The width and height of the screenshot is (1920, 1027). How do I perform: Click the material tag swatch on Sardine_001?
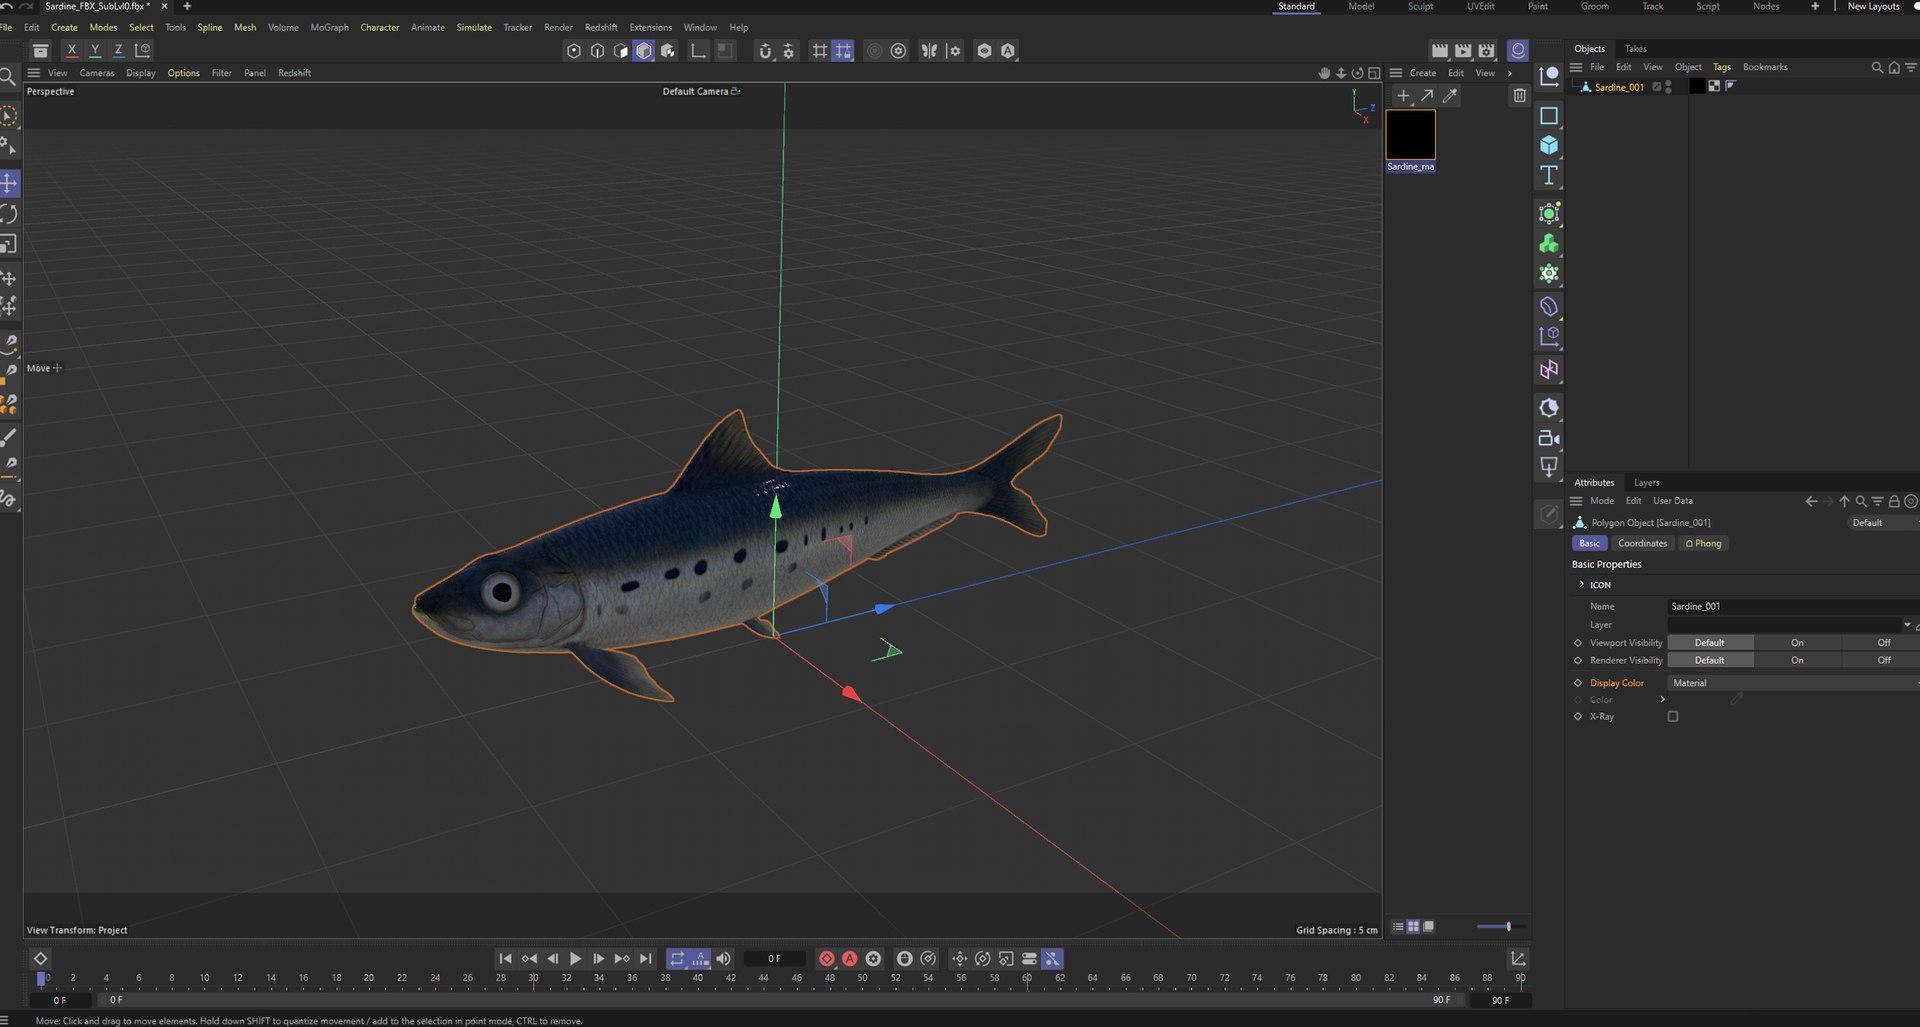coord(1697,86)
